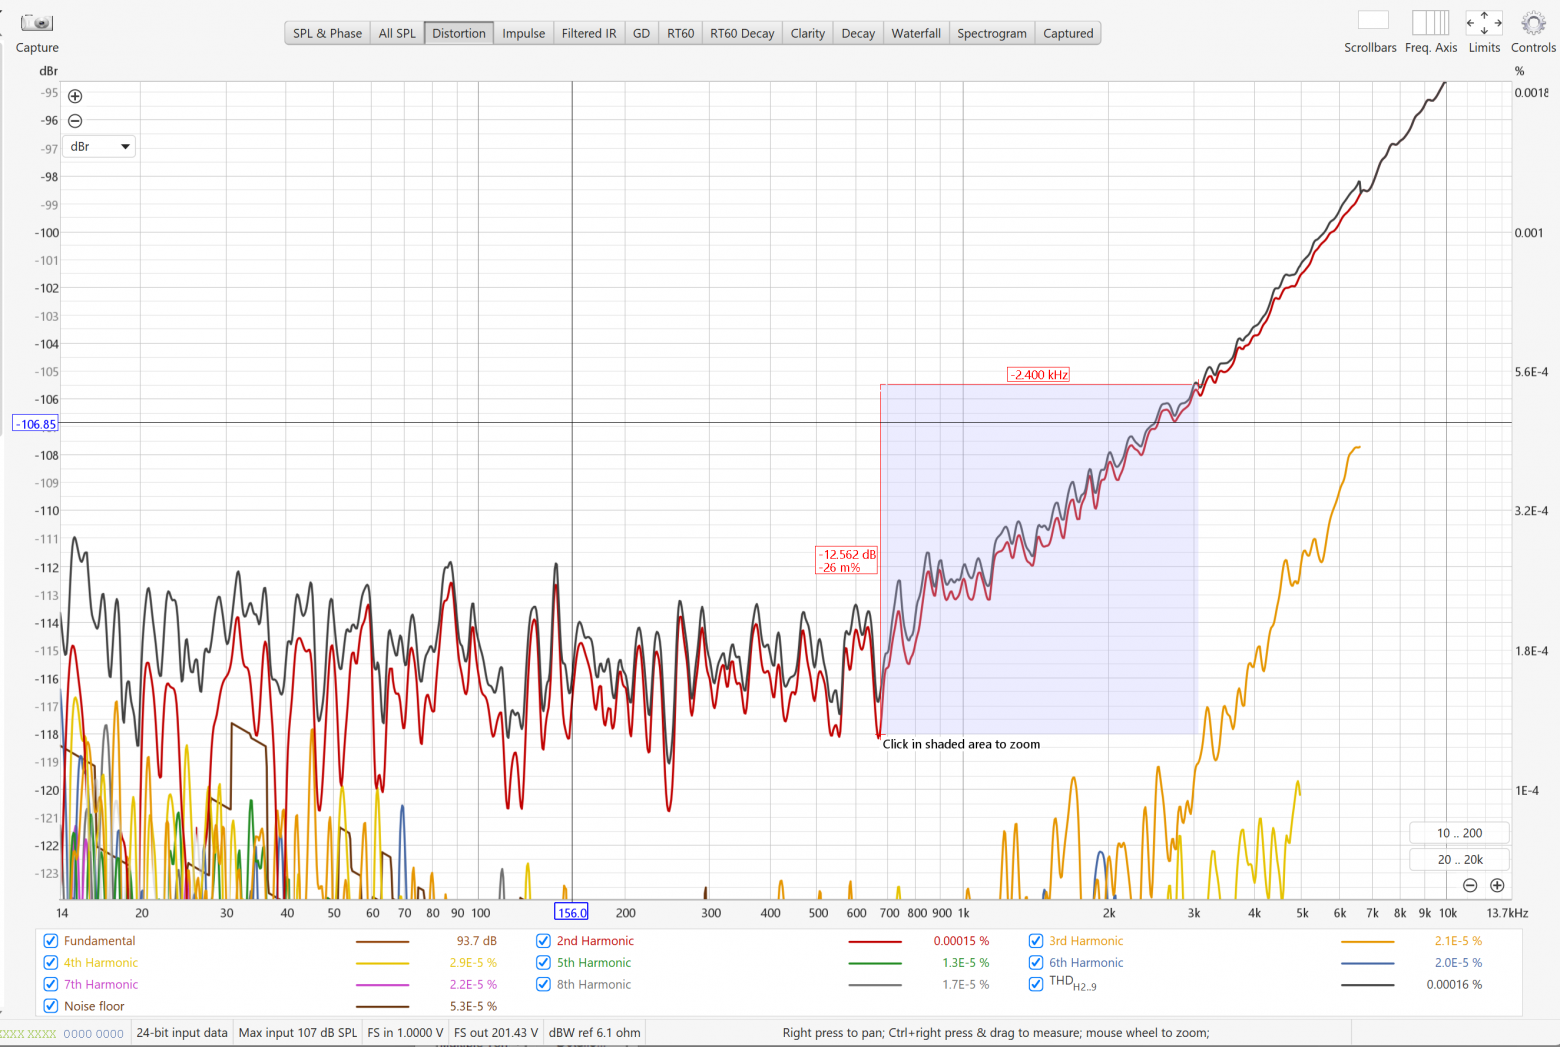Image resolution: width=1560 pixels, height=1047 pixels.
Task: Zoom out frequency axis with minus icon below 20 .. 20k
Action: pyautogui.click(x=1470, y=885)
